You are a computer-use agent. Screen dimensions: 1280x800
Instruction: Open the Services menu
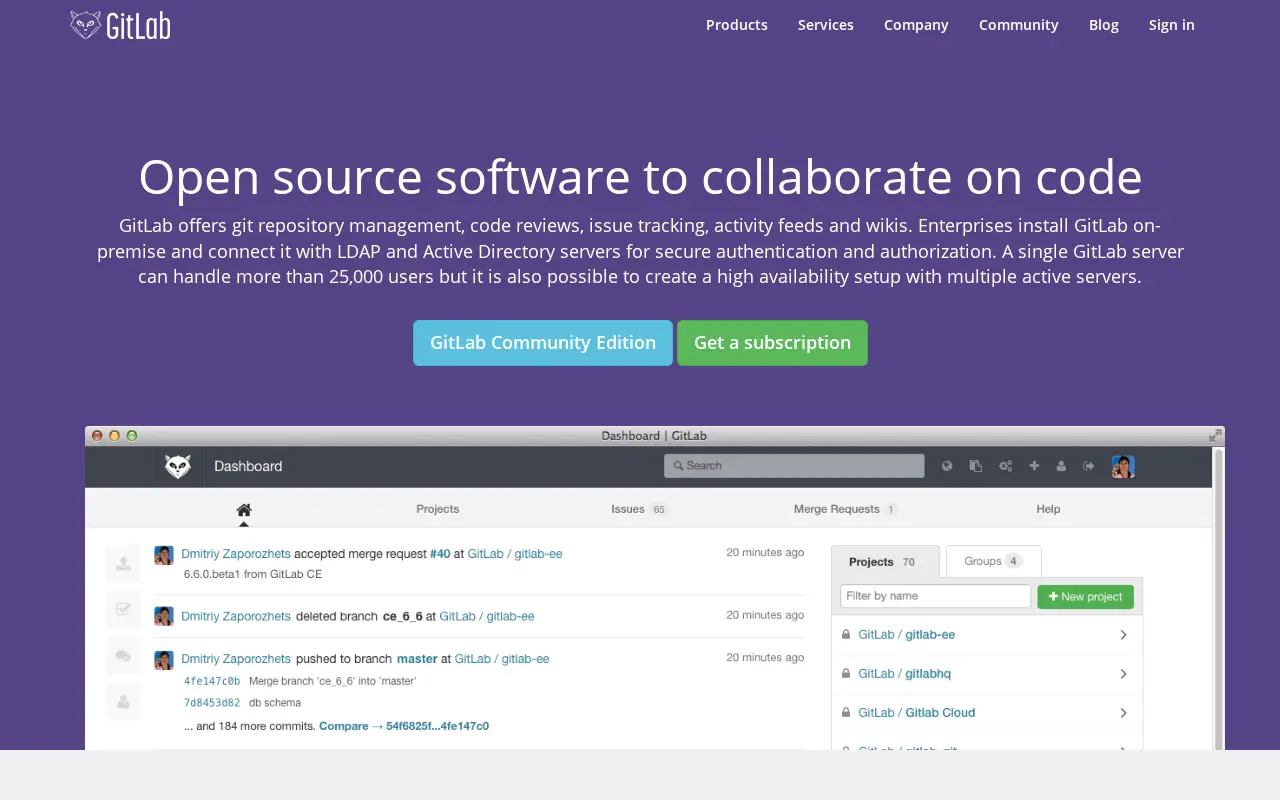826,25
